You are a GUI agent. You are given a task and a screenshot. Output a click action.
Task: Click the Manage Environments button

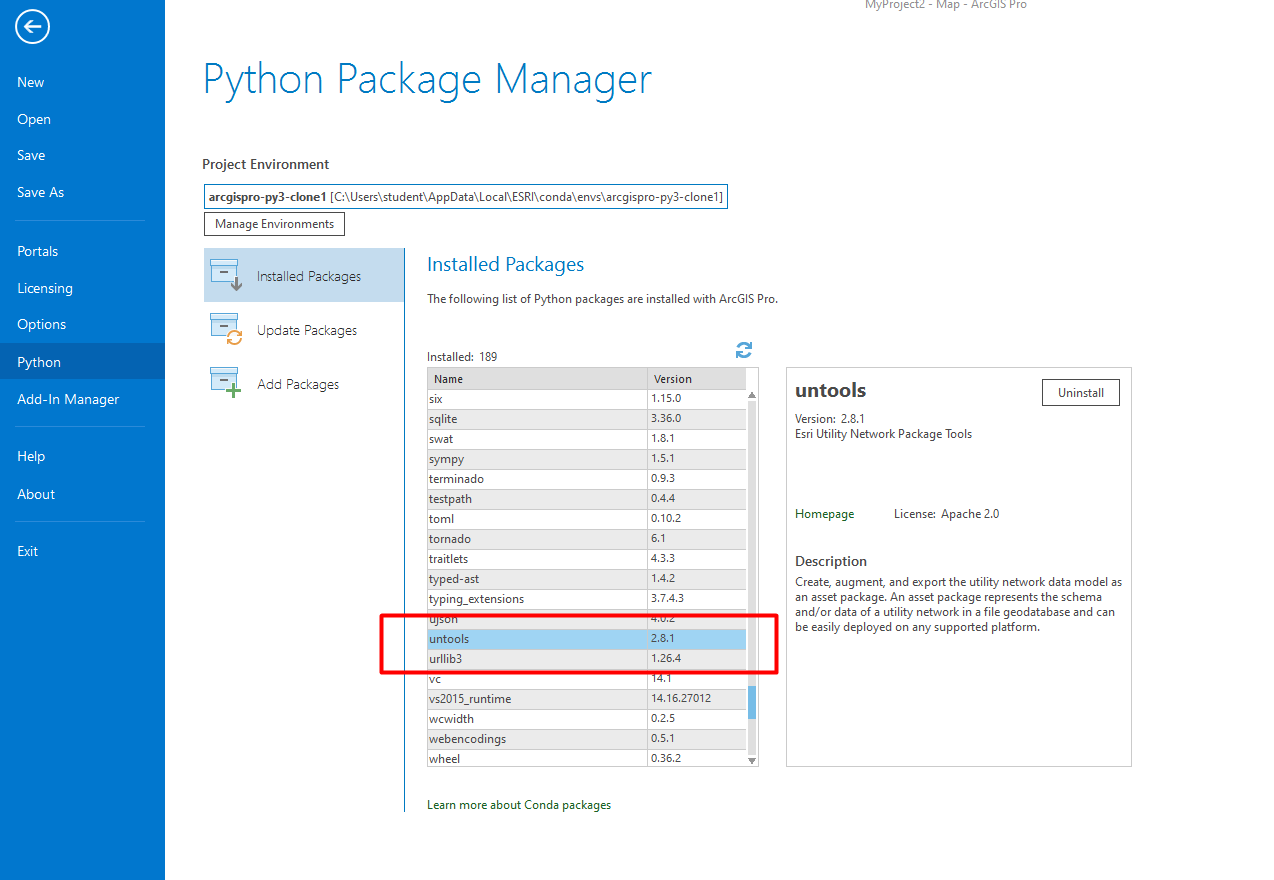pyautogui.click(x=274, y=224)
